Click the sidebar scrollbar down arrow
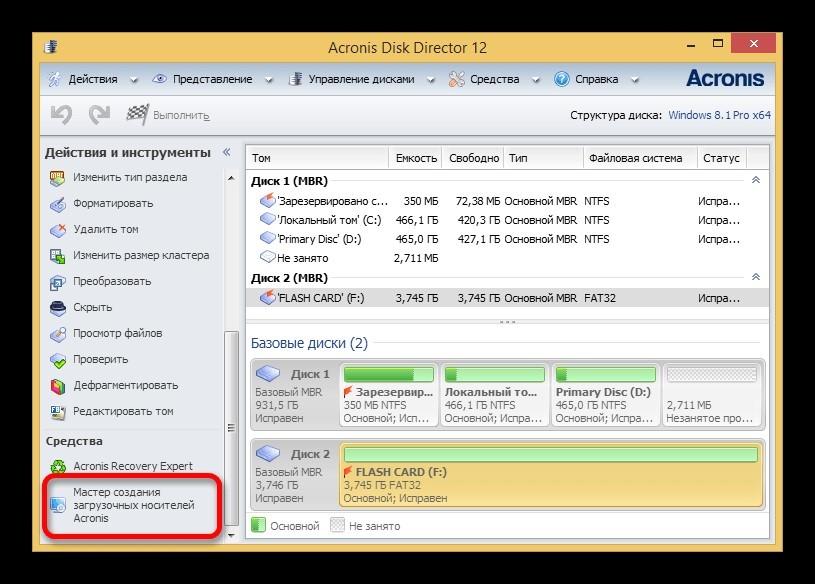 coord(231,535)
